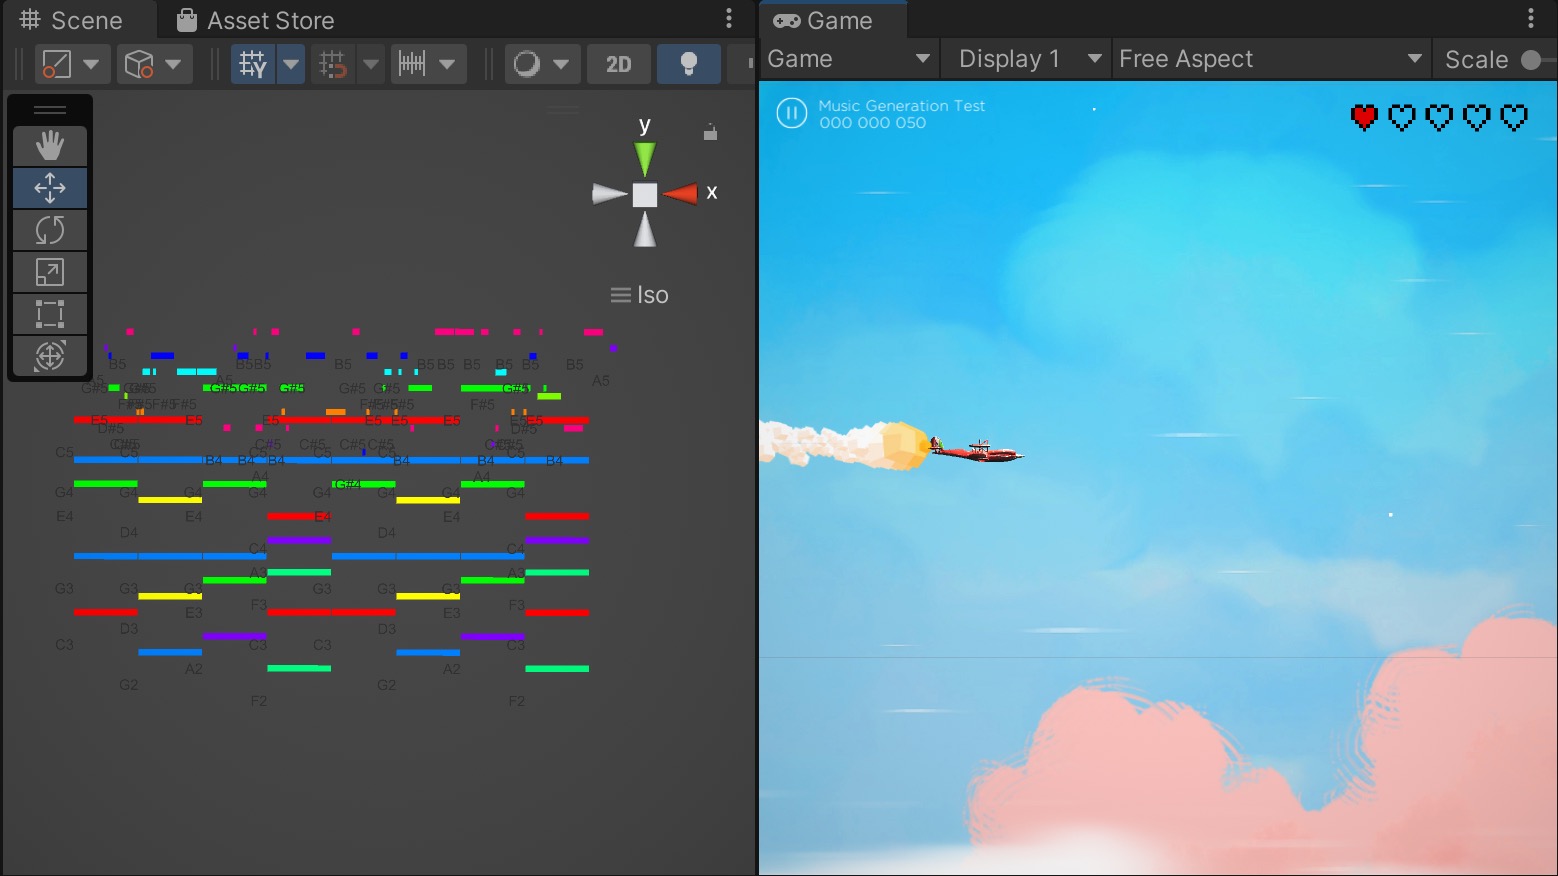Open grid visibility options dropdown
Image resolution: width=1558 pixels, height=876 pixels.
tap(291, 65)
